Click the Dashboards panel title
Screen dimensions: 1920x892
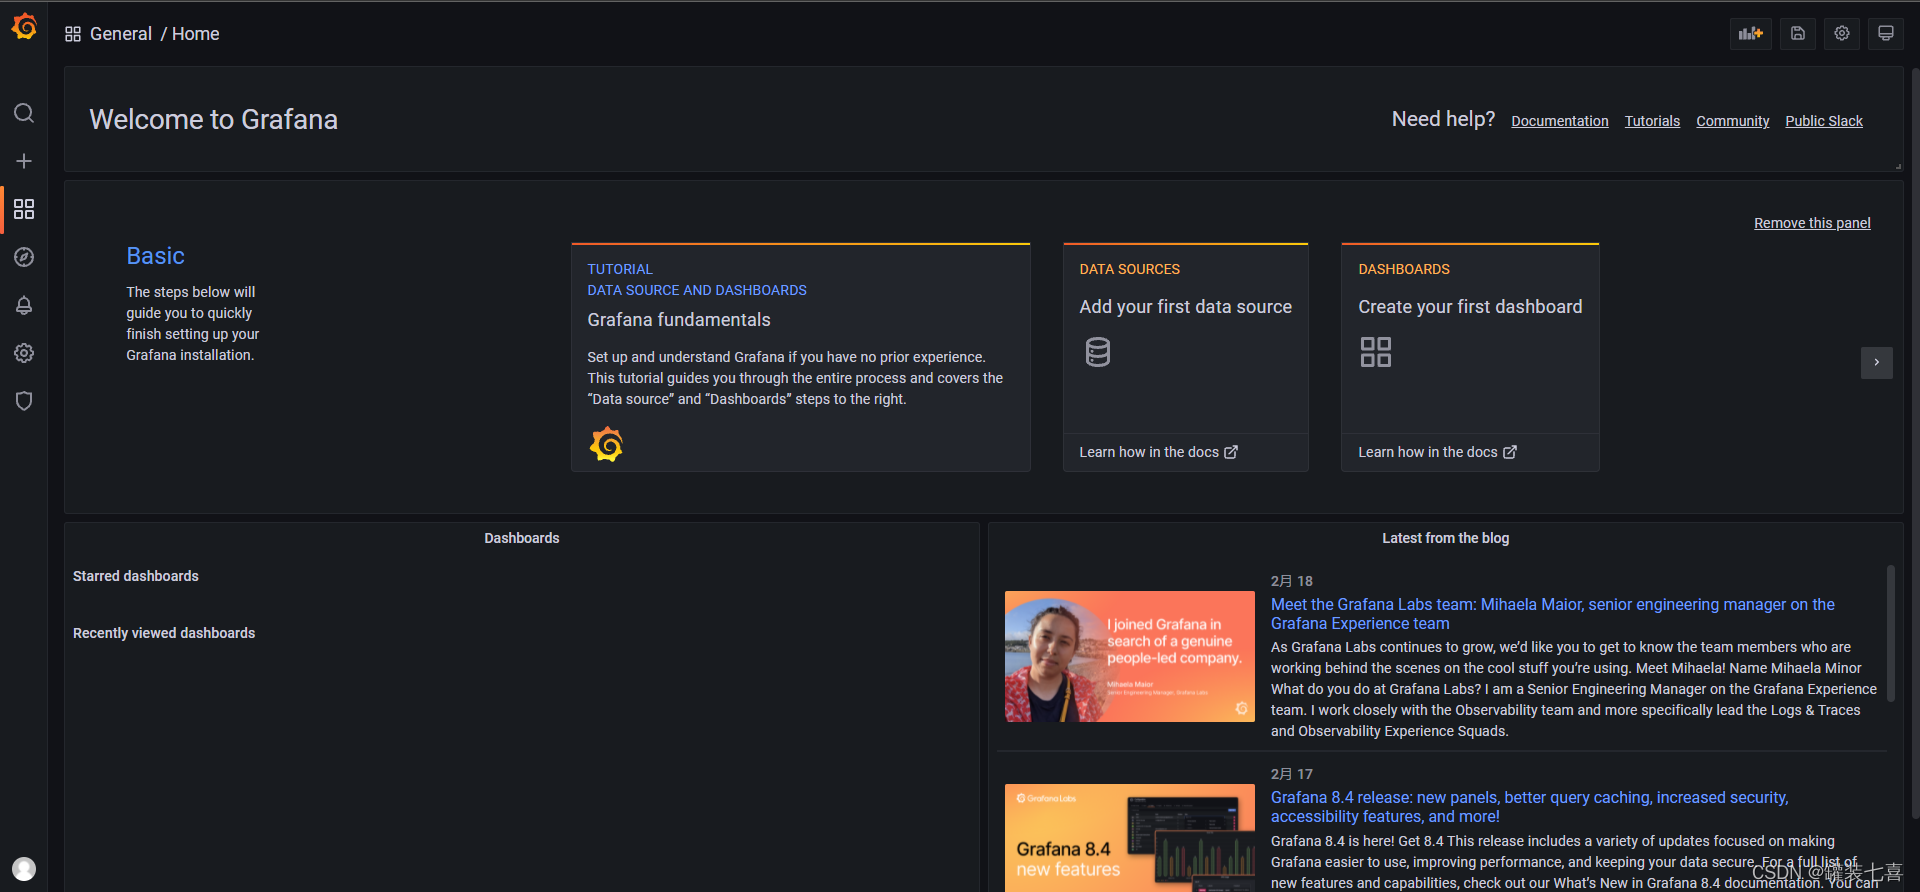522,538
